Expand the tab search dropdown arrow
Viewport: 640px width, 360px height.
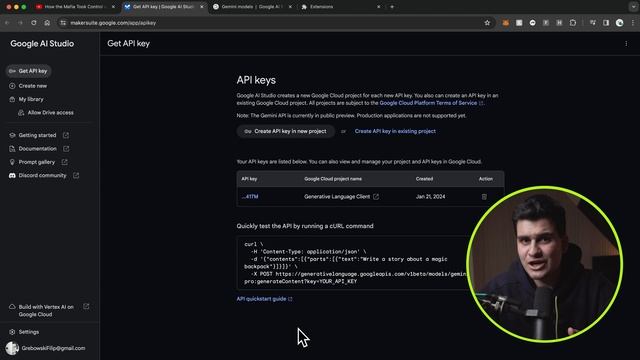tap(633, 7)
